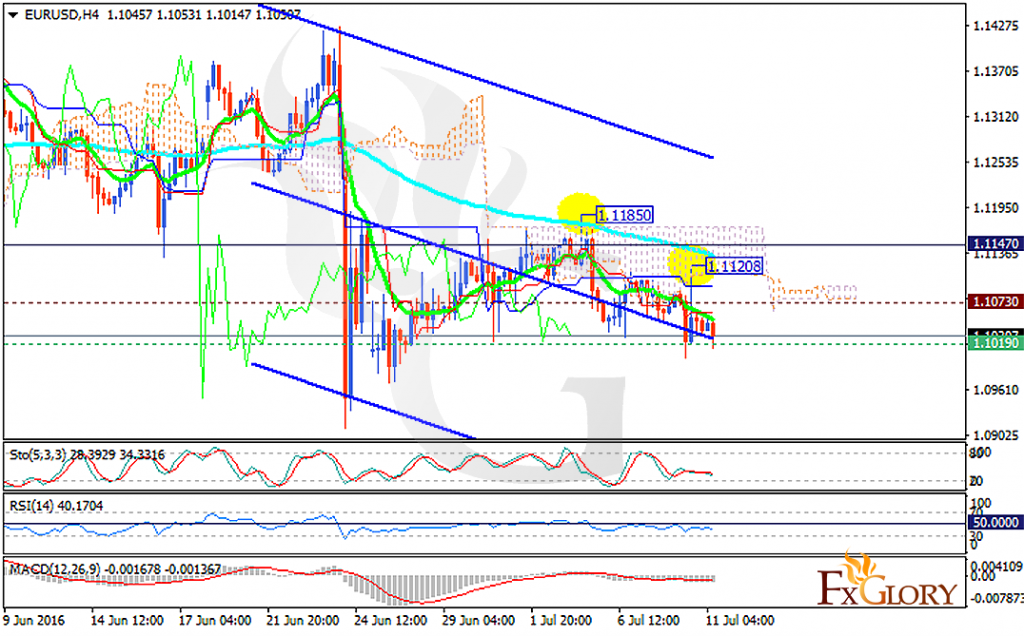Click the 1.13120 price axis value
Screen dimensions: 1024x636
pos(995,117)
